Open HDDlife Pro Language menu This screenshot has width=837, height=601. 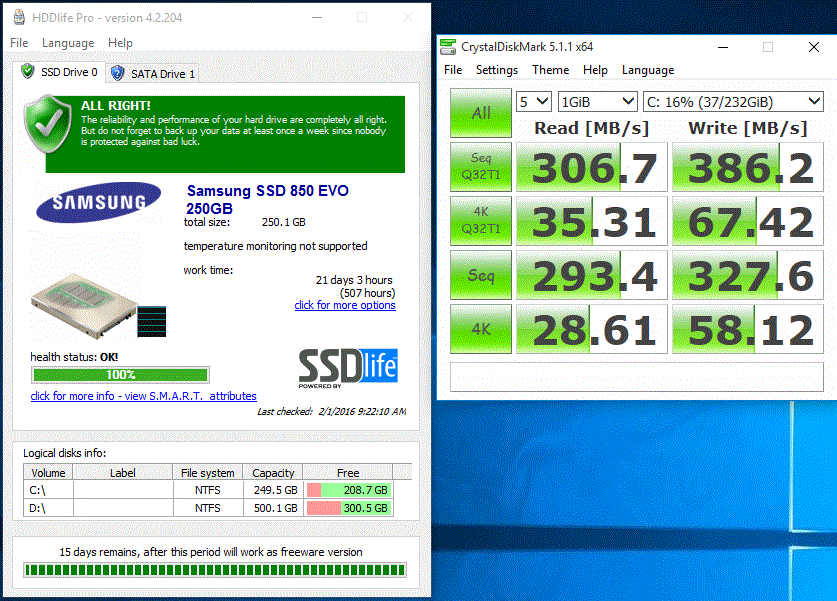68,43
